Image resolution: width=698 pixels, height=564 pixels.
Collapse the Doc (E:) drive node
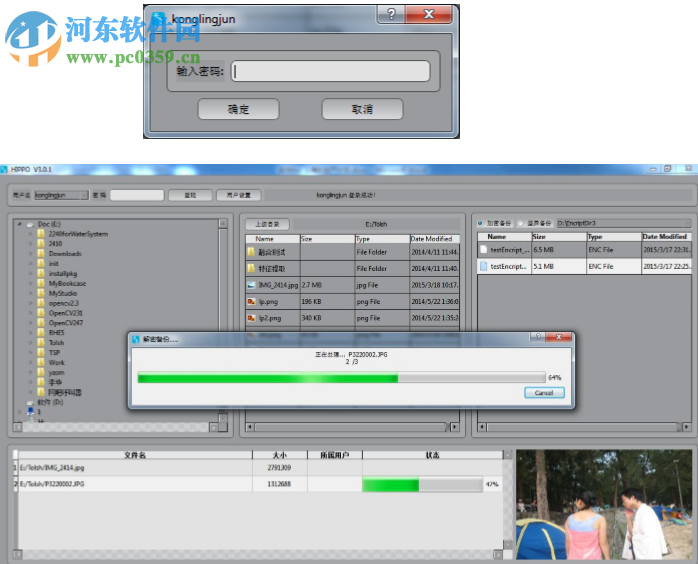(x=19, y=224)
